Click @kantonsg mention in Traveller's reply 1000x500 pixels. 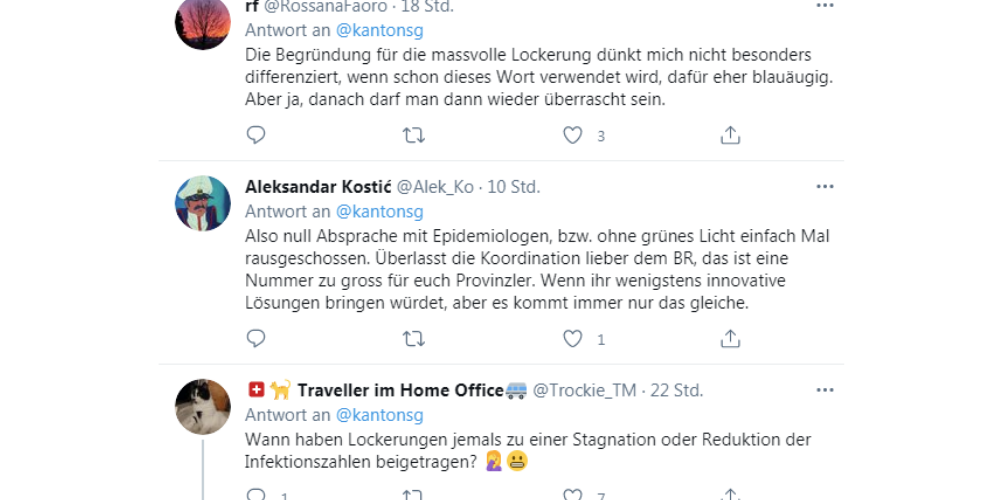click(x=379, y=415)
